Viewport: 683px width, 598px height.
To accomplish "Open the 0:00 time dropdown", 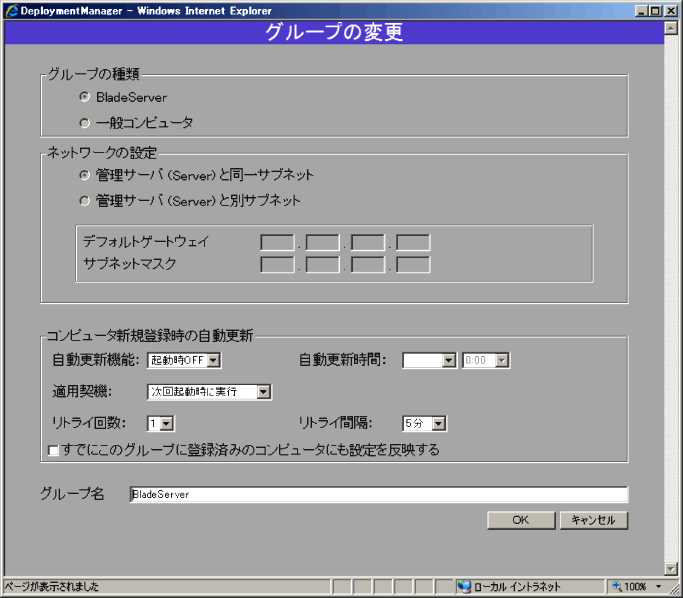I will pos(486,360).
